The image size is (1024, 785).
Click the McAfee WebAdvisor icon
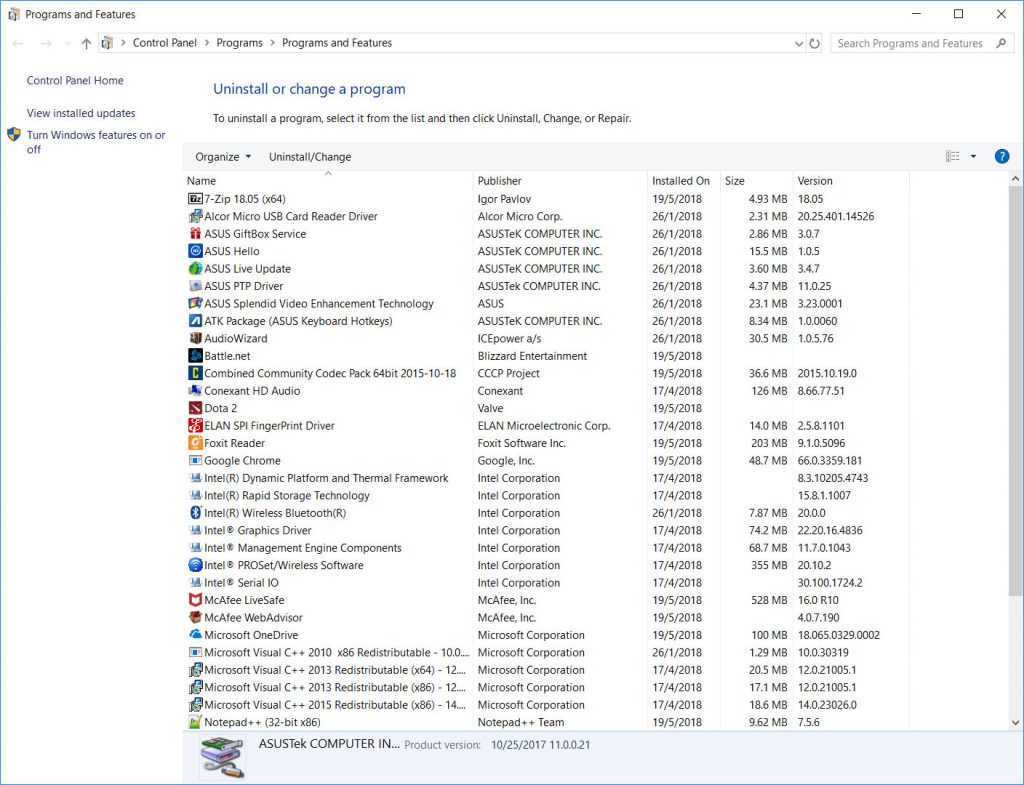click(x=195, y=617)
